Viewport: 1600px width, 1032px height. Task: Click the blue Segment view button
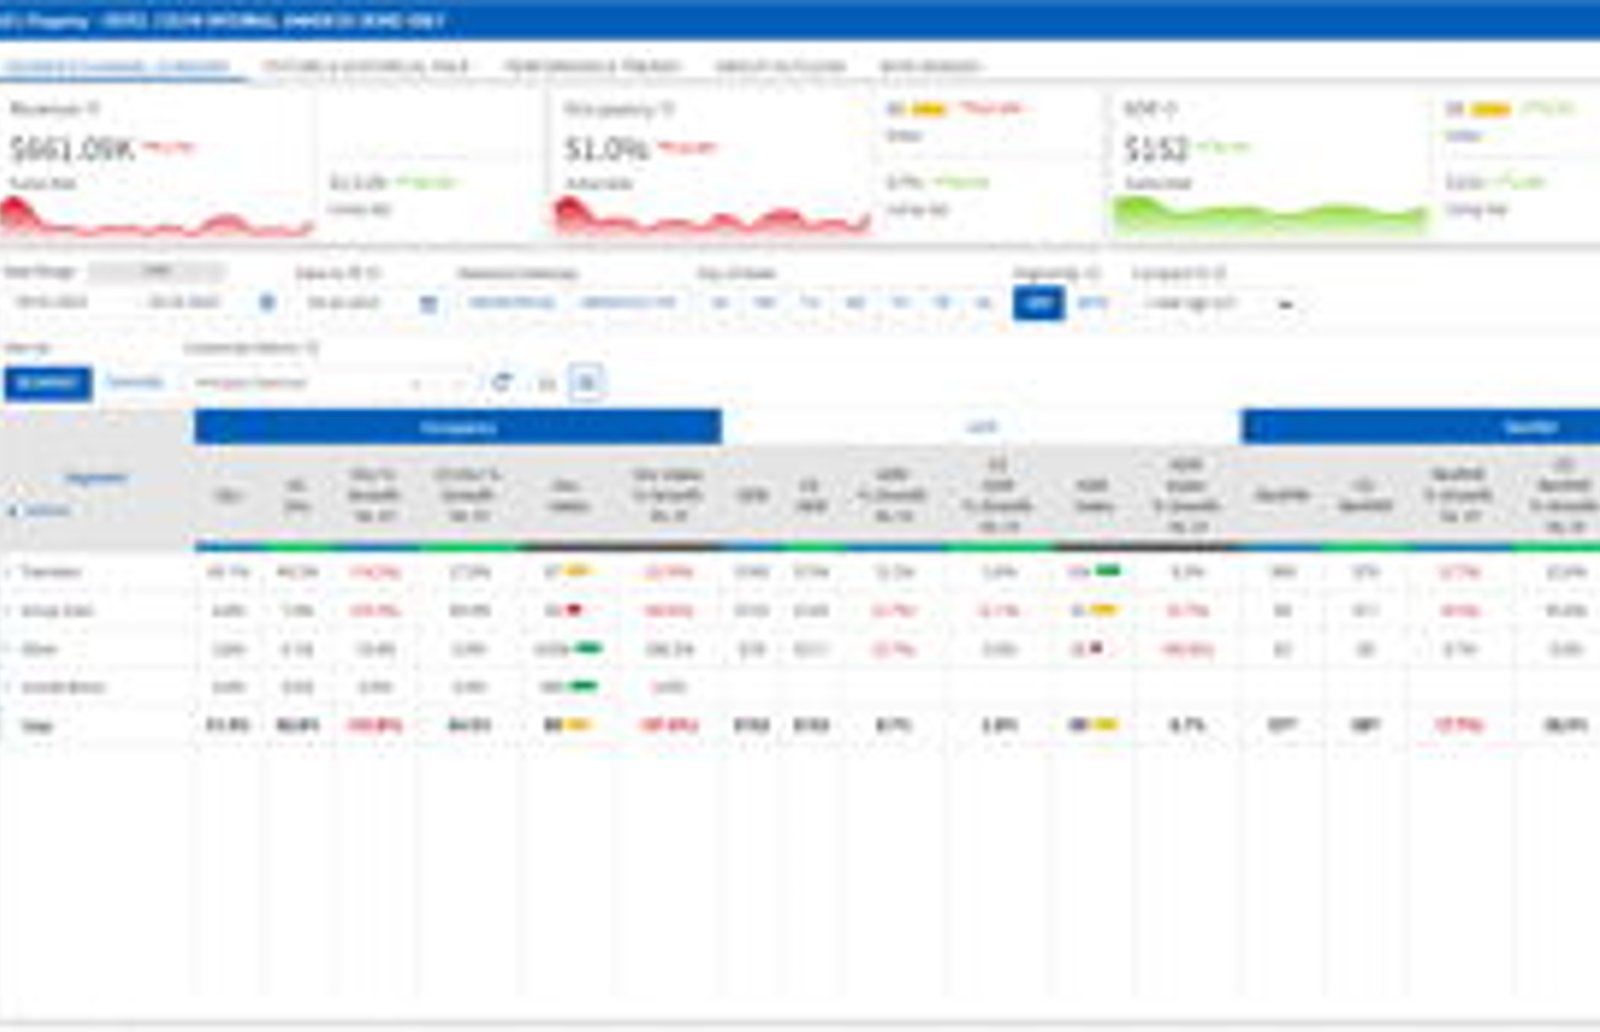(48, 383)
